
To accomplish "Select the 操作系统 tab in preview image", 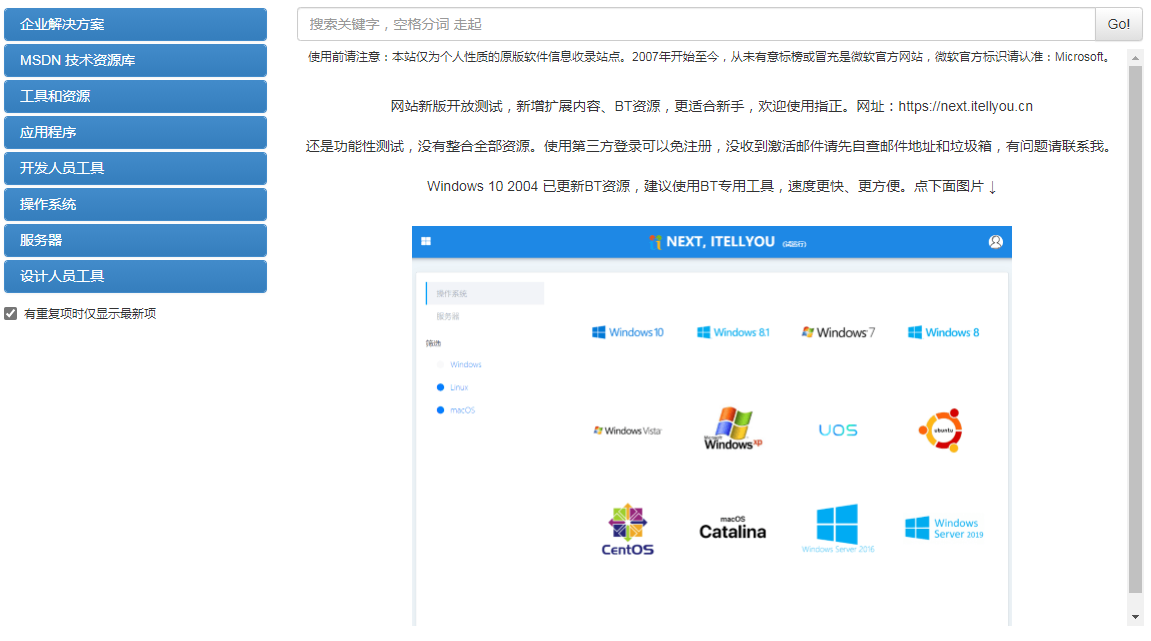I will point(484,293).
